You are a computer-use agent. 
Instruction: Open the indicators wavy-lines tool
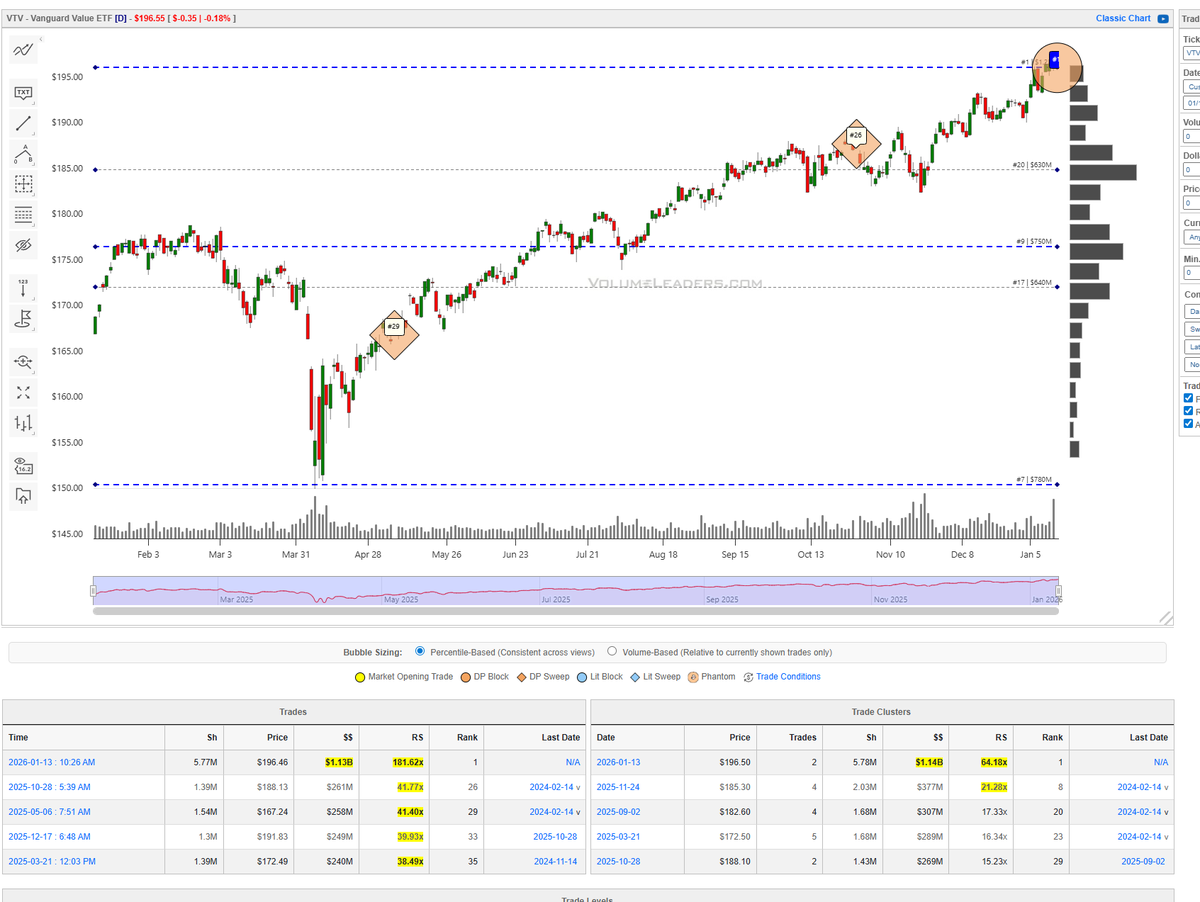click(x=23, y=49)
